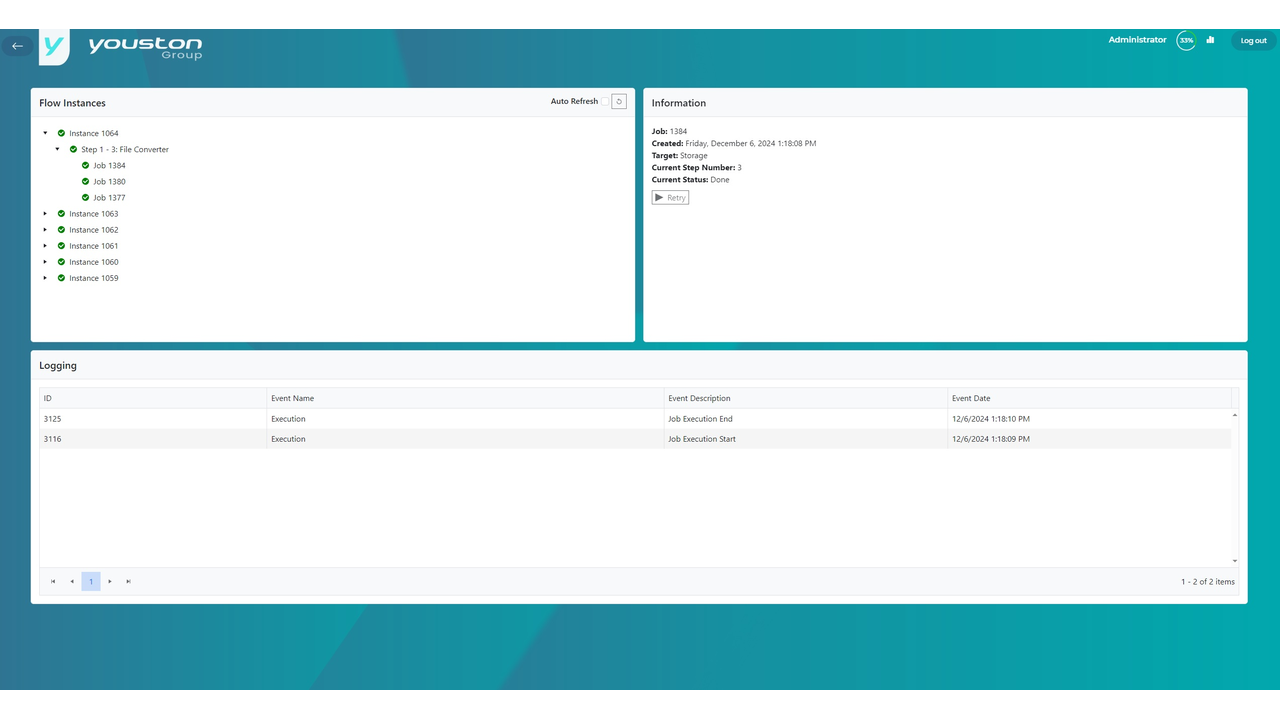This screenshot has height=720, width=1280.
Task: Expand the Instance 1062 node arrow
Action: (45, 229)
